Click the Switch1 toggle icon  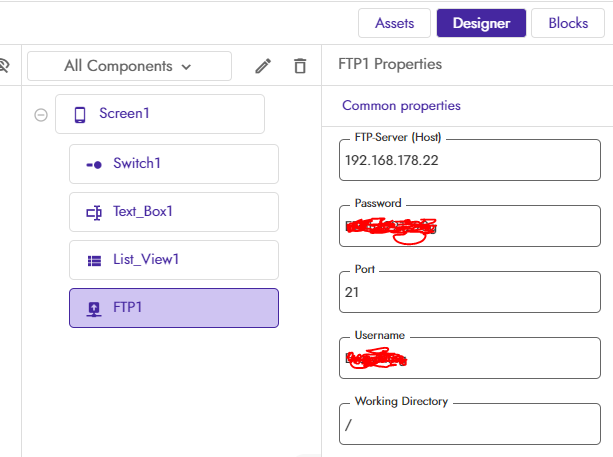(x=94, y=164)
